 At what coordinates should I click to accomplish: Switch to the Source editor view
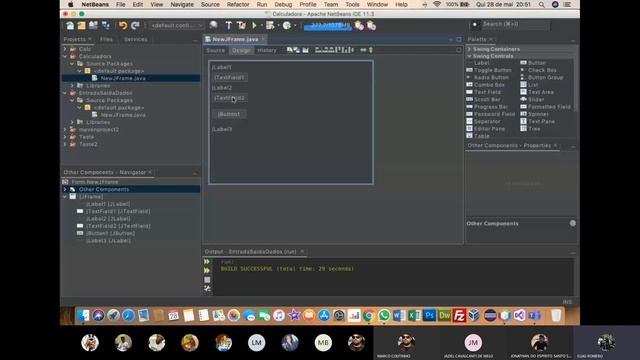(216, 50)
